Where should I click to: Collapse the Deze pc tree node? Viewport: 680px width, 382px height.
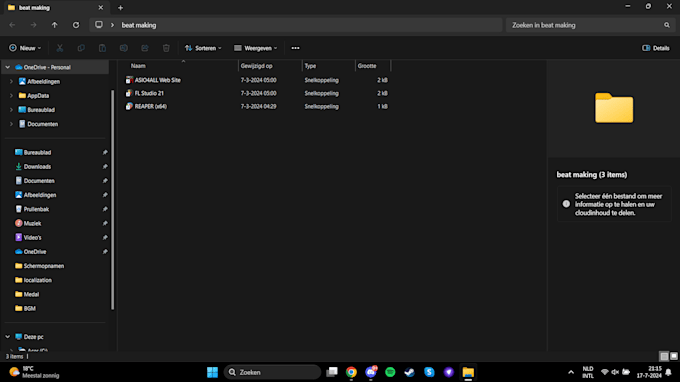[x=7, y=336]
